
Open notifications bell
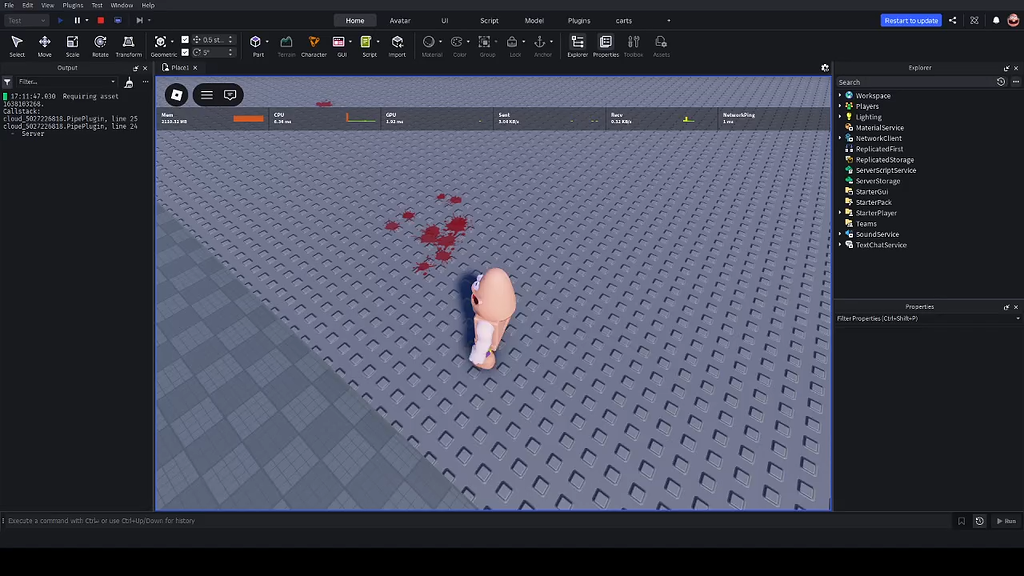[x=996, y=20]
